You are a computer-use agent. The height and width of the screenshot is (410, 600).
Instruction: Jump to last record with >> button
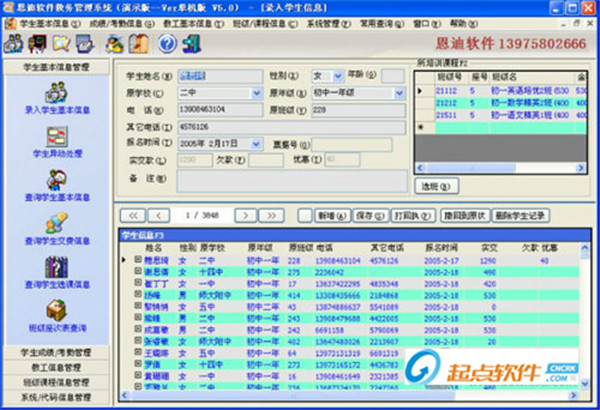pos(271,216)
